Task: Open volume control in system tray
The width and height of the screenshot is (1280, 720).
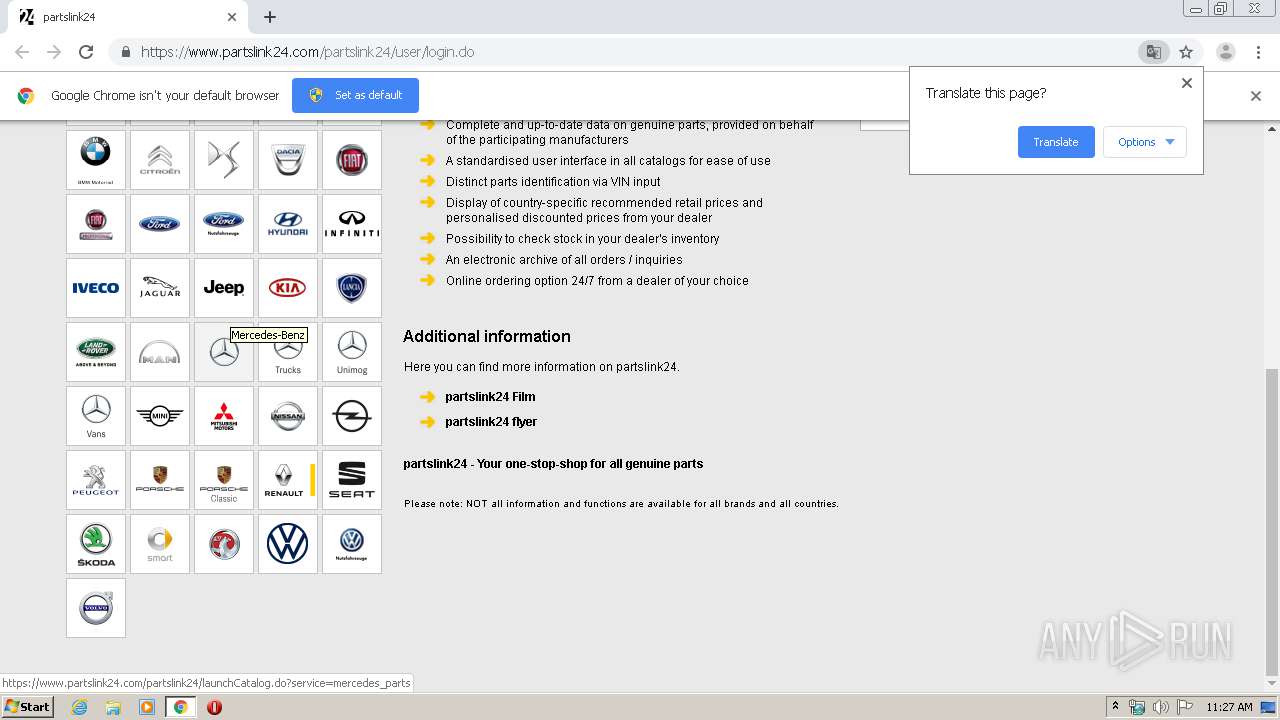Action: pos(1160,707)
